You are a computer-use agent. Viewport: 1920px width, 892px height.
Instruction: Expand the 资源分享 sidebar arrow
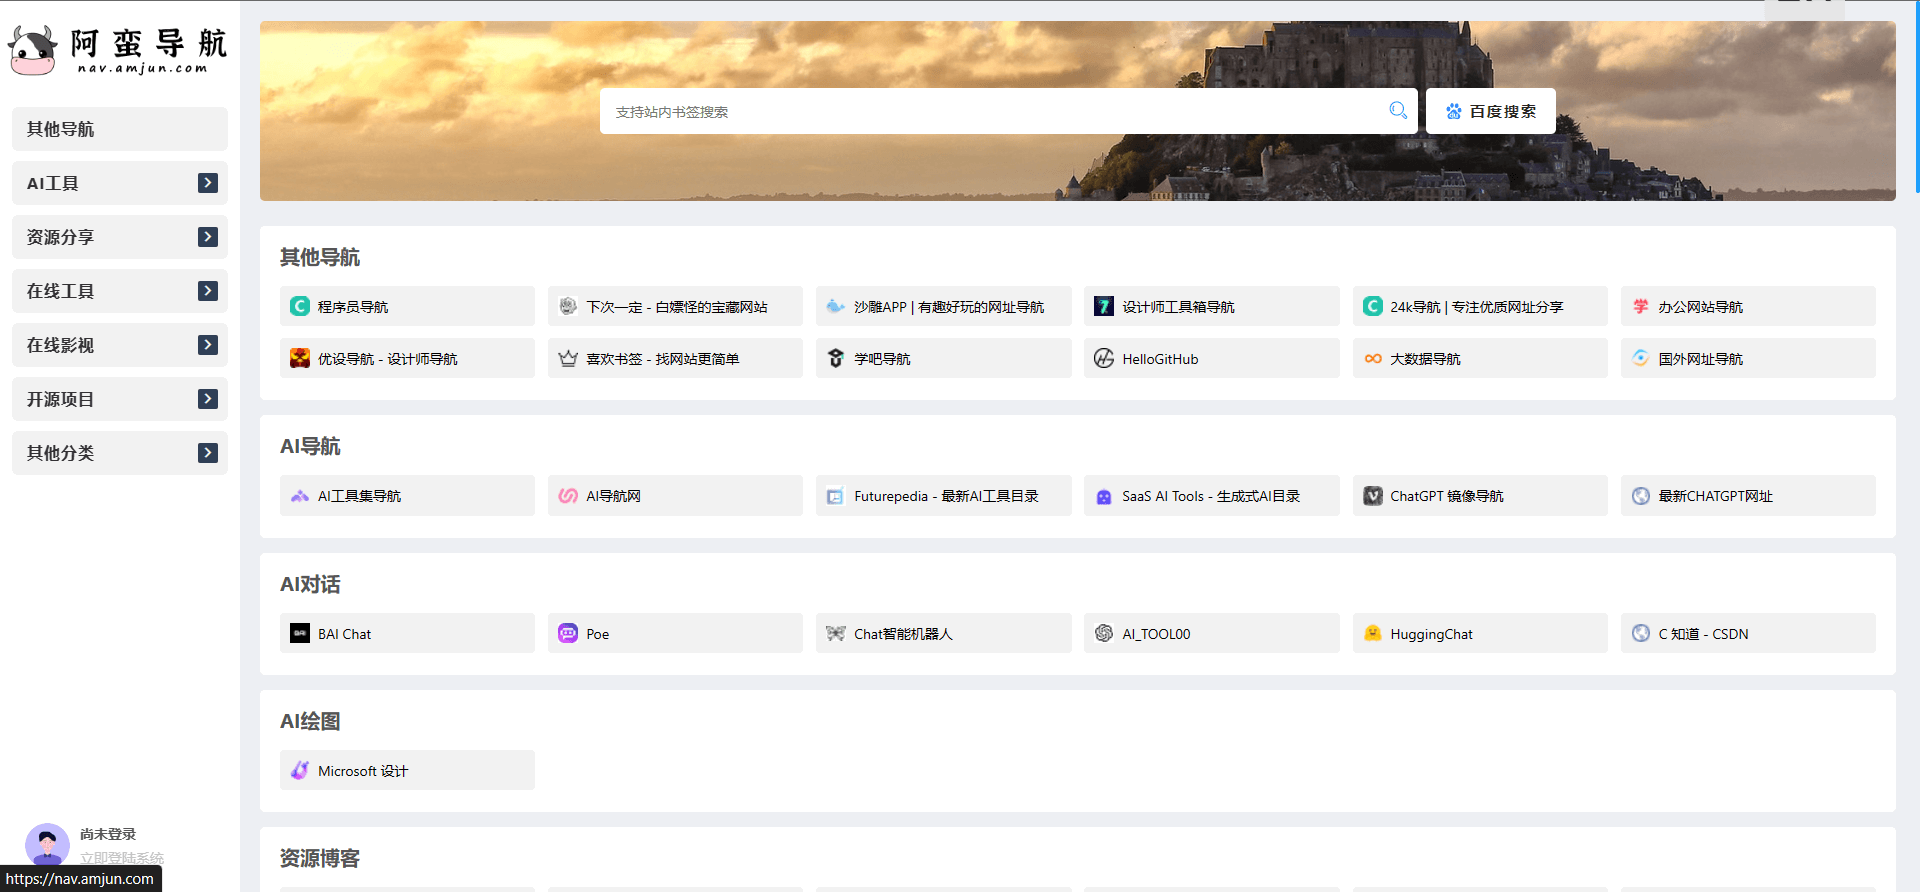(208, 237)
